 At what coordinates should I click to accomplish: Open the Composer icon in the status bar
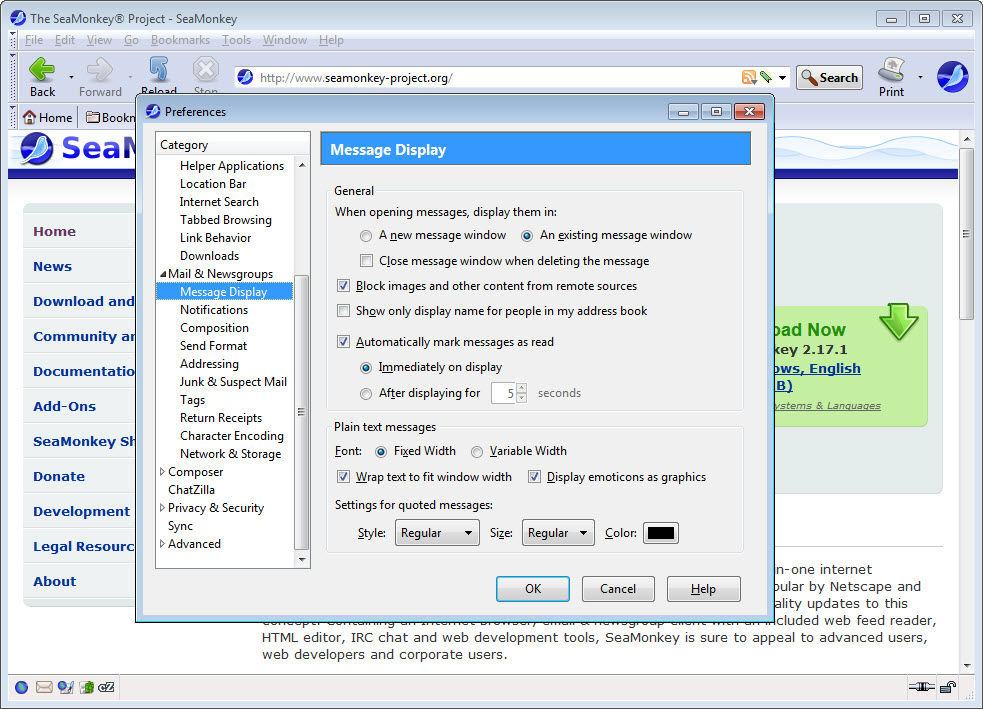66,687
